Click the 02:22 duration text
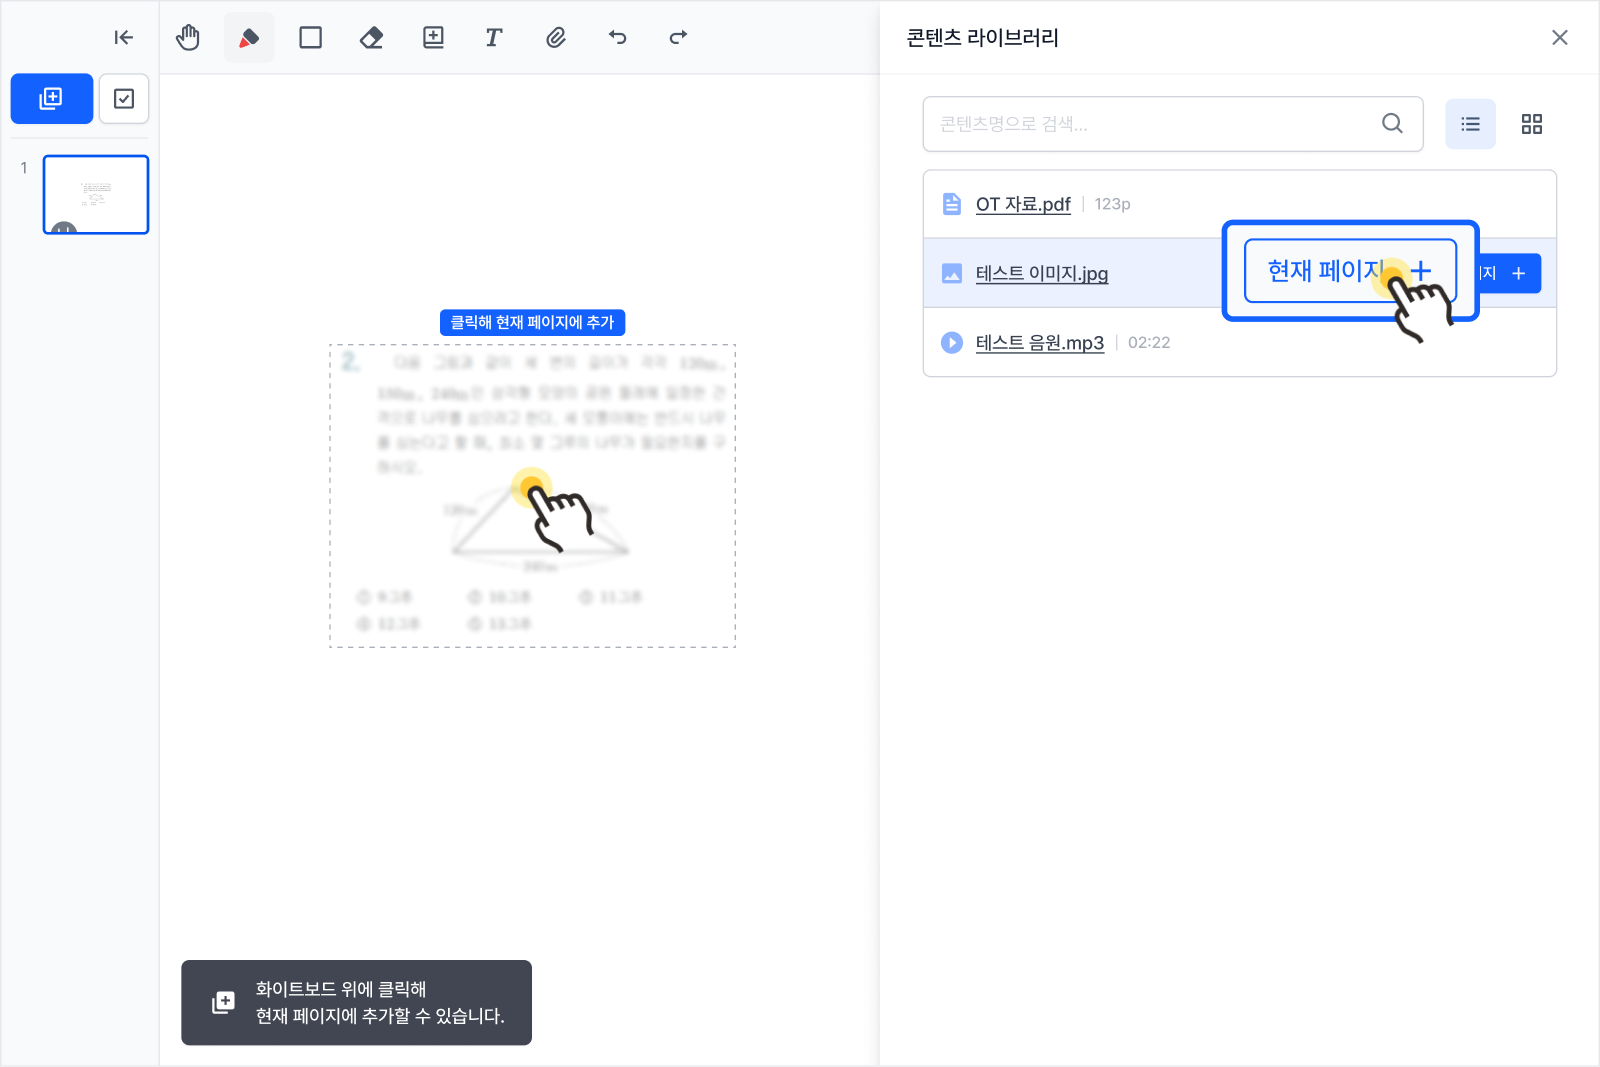The height and width of the screenshot is (1067, 1600). click(1149, 343)
